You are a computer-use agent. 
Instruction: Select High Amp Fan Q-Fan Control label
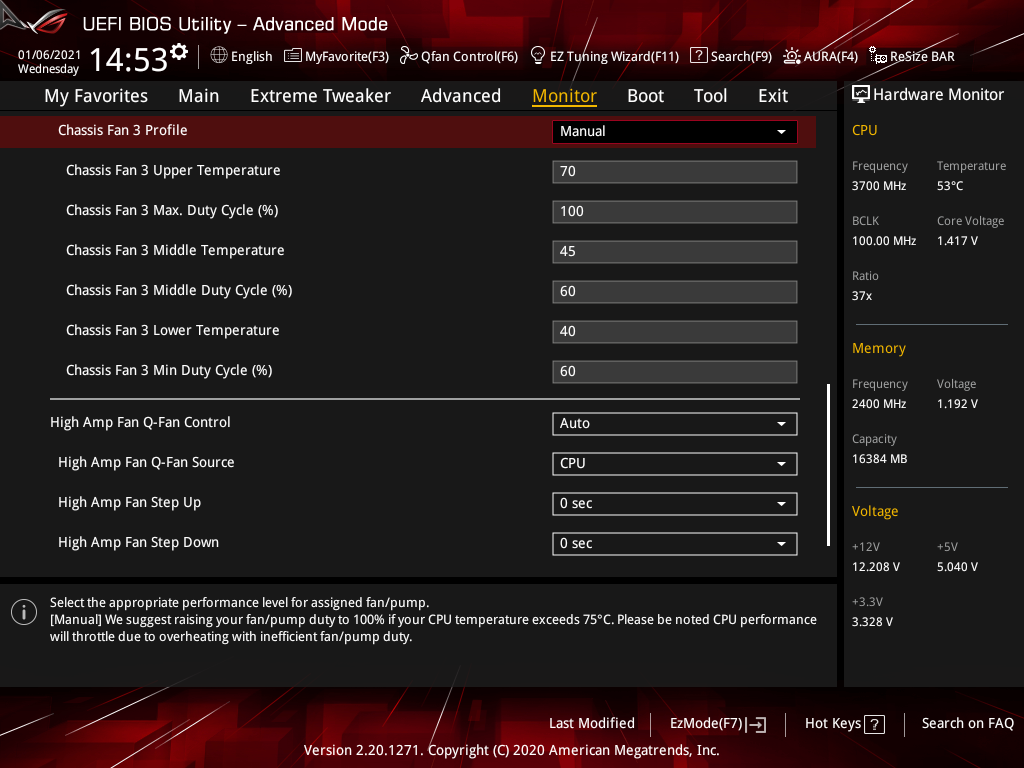click(140, 422)
